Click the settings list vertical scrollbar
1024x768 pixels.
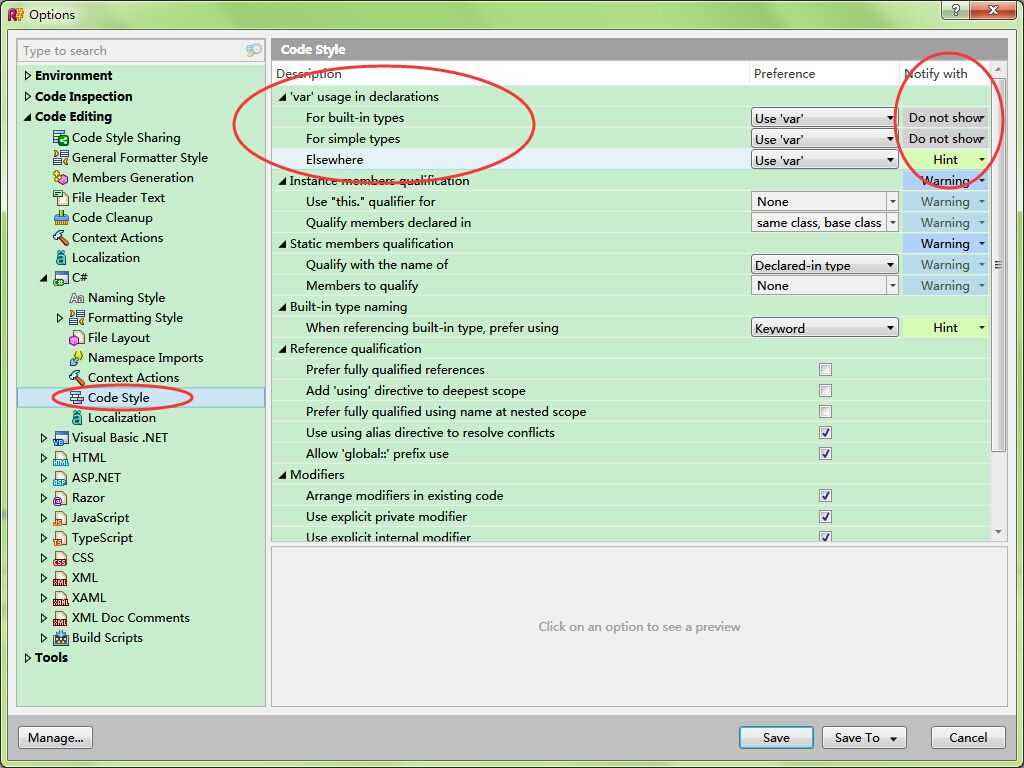[998, 264]
